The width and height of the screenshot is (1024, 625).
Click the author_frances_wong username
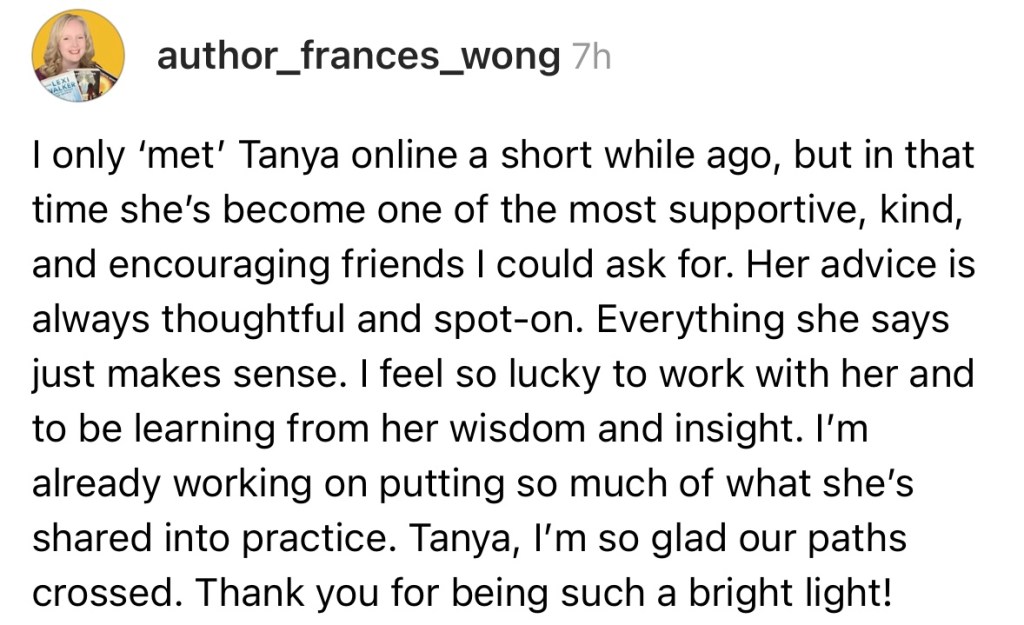[358, 57]
